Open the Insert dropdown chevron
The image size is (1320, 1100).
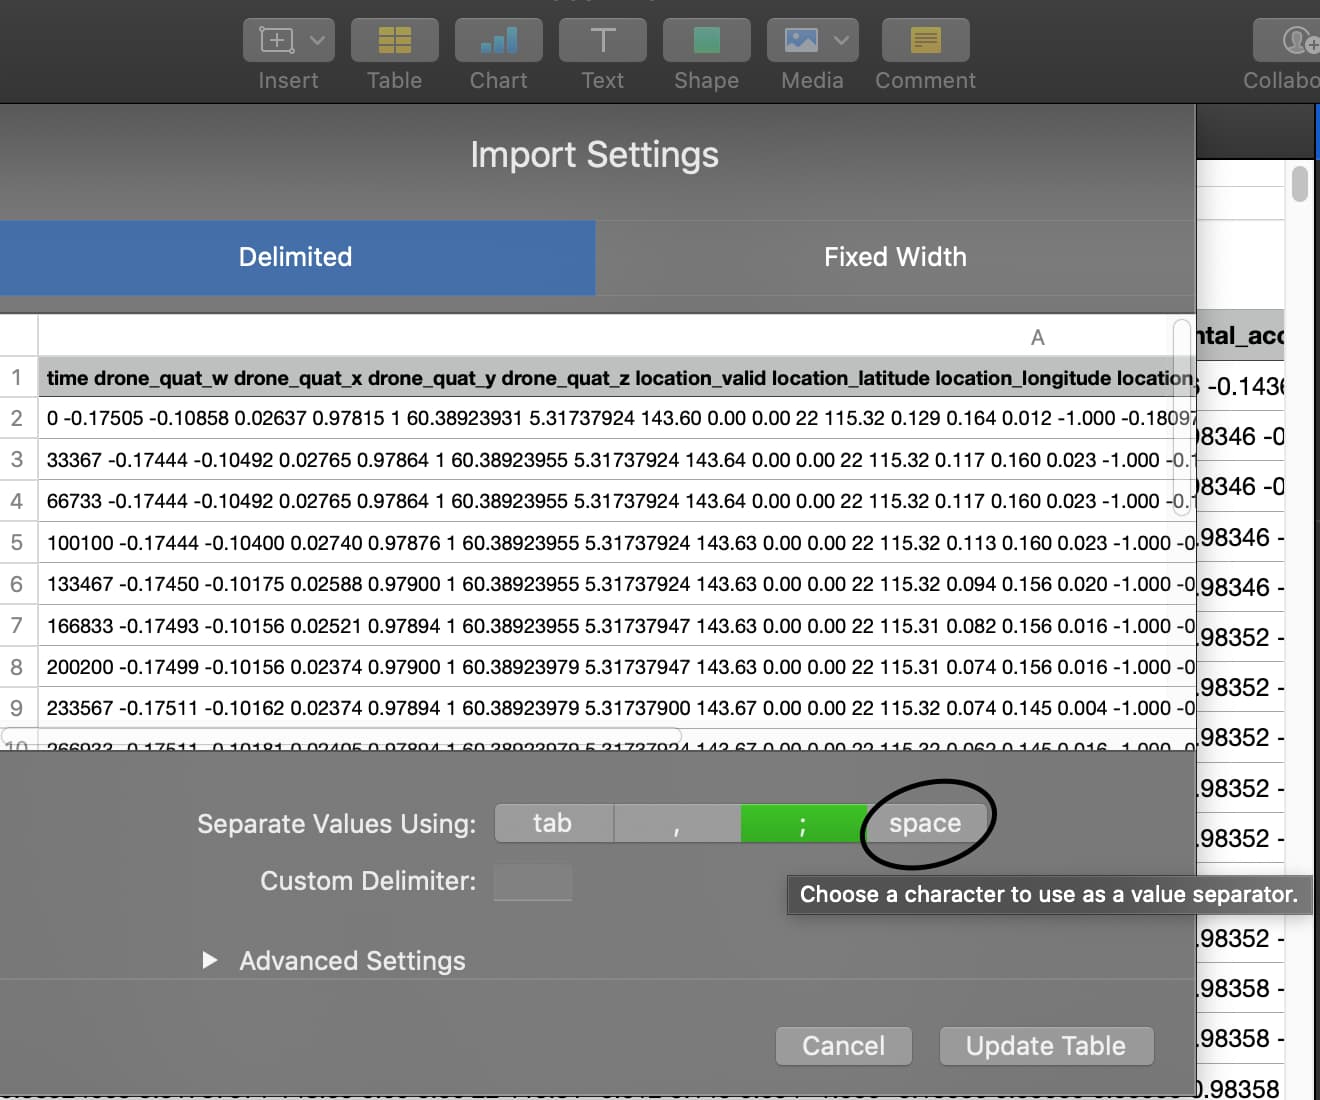tap(317, 40)
